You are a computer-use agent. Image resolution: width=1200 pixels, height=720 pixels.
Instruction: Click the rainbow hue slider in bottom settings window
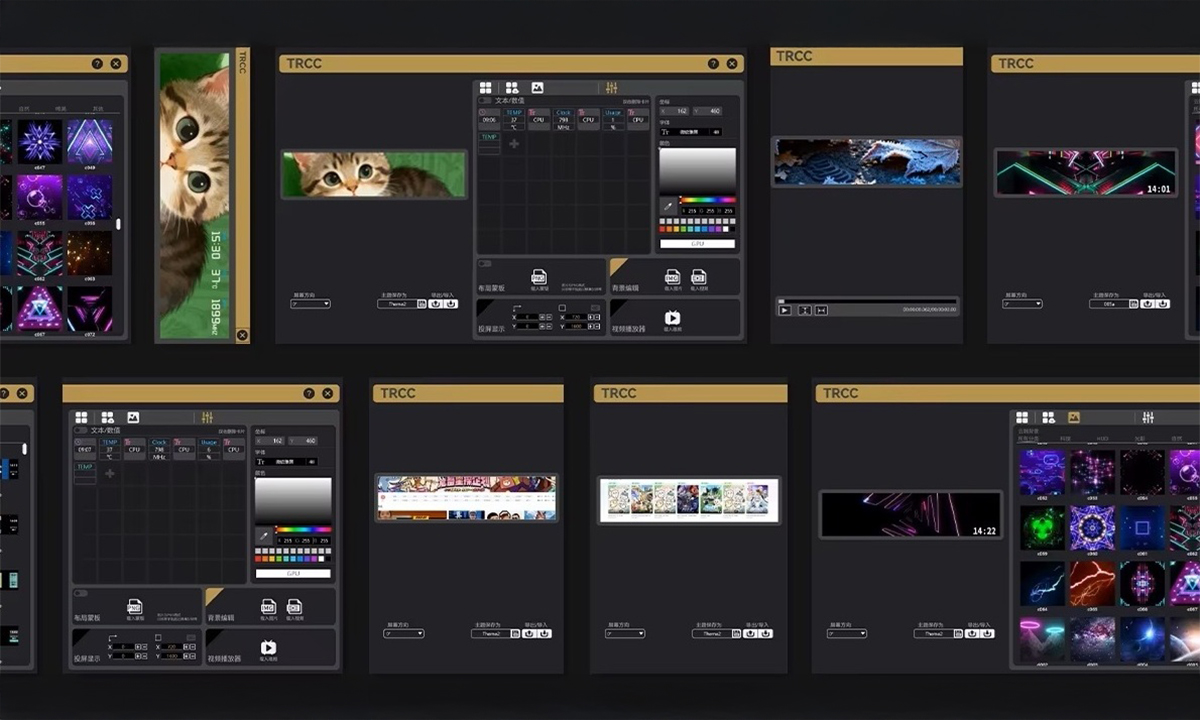(303, 529)
